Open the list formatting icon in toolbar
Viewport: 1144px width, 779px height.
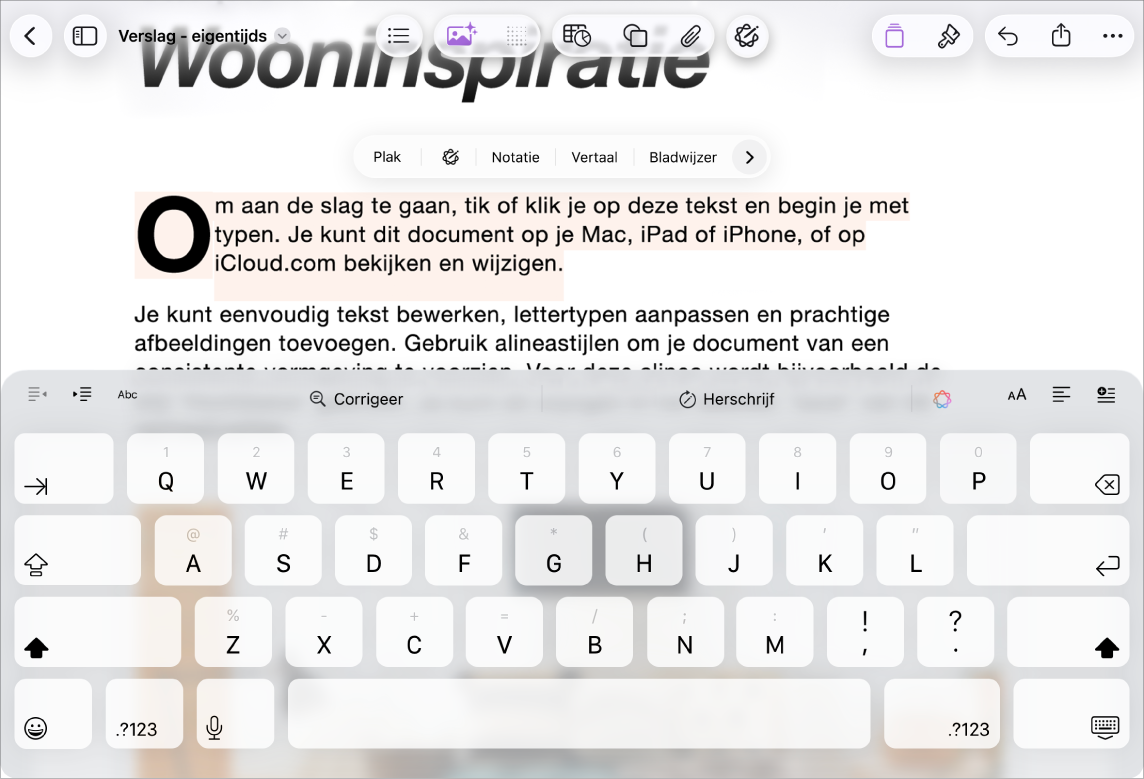pos(398,36)
